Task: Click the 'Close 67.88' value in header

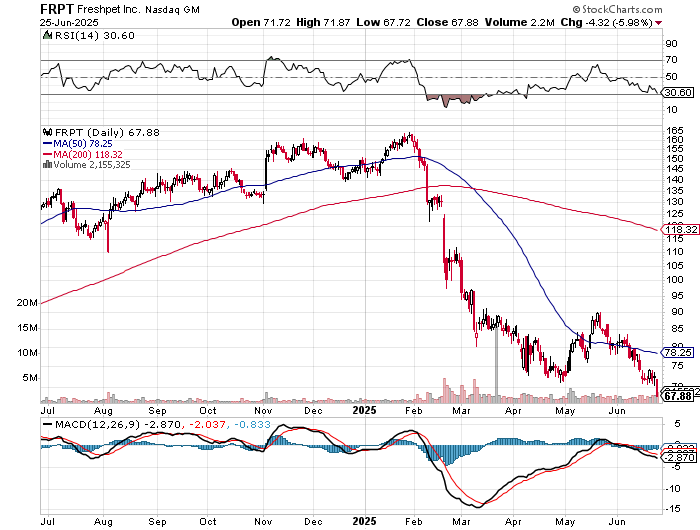Action: pyautogui.click(x=448, y=22)
